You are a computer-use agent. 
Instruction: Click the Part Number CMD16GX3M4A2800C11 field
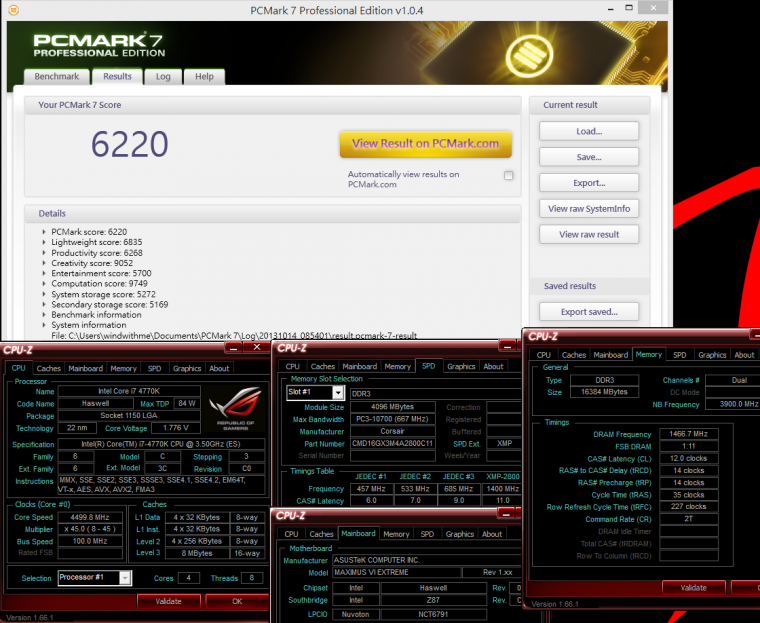point(393,443)
